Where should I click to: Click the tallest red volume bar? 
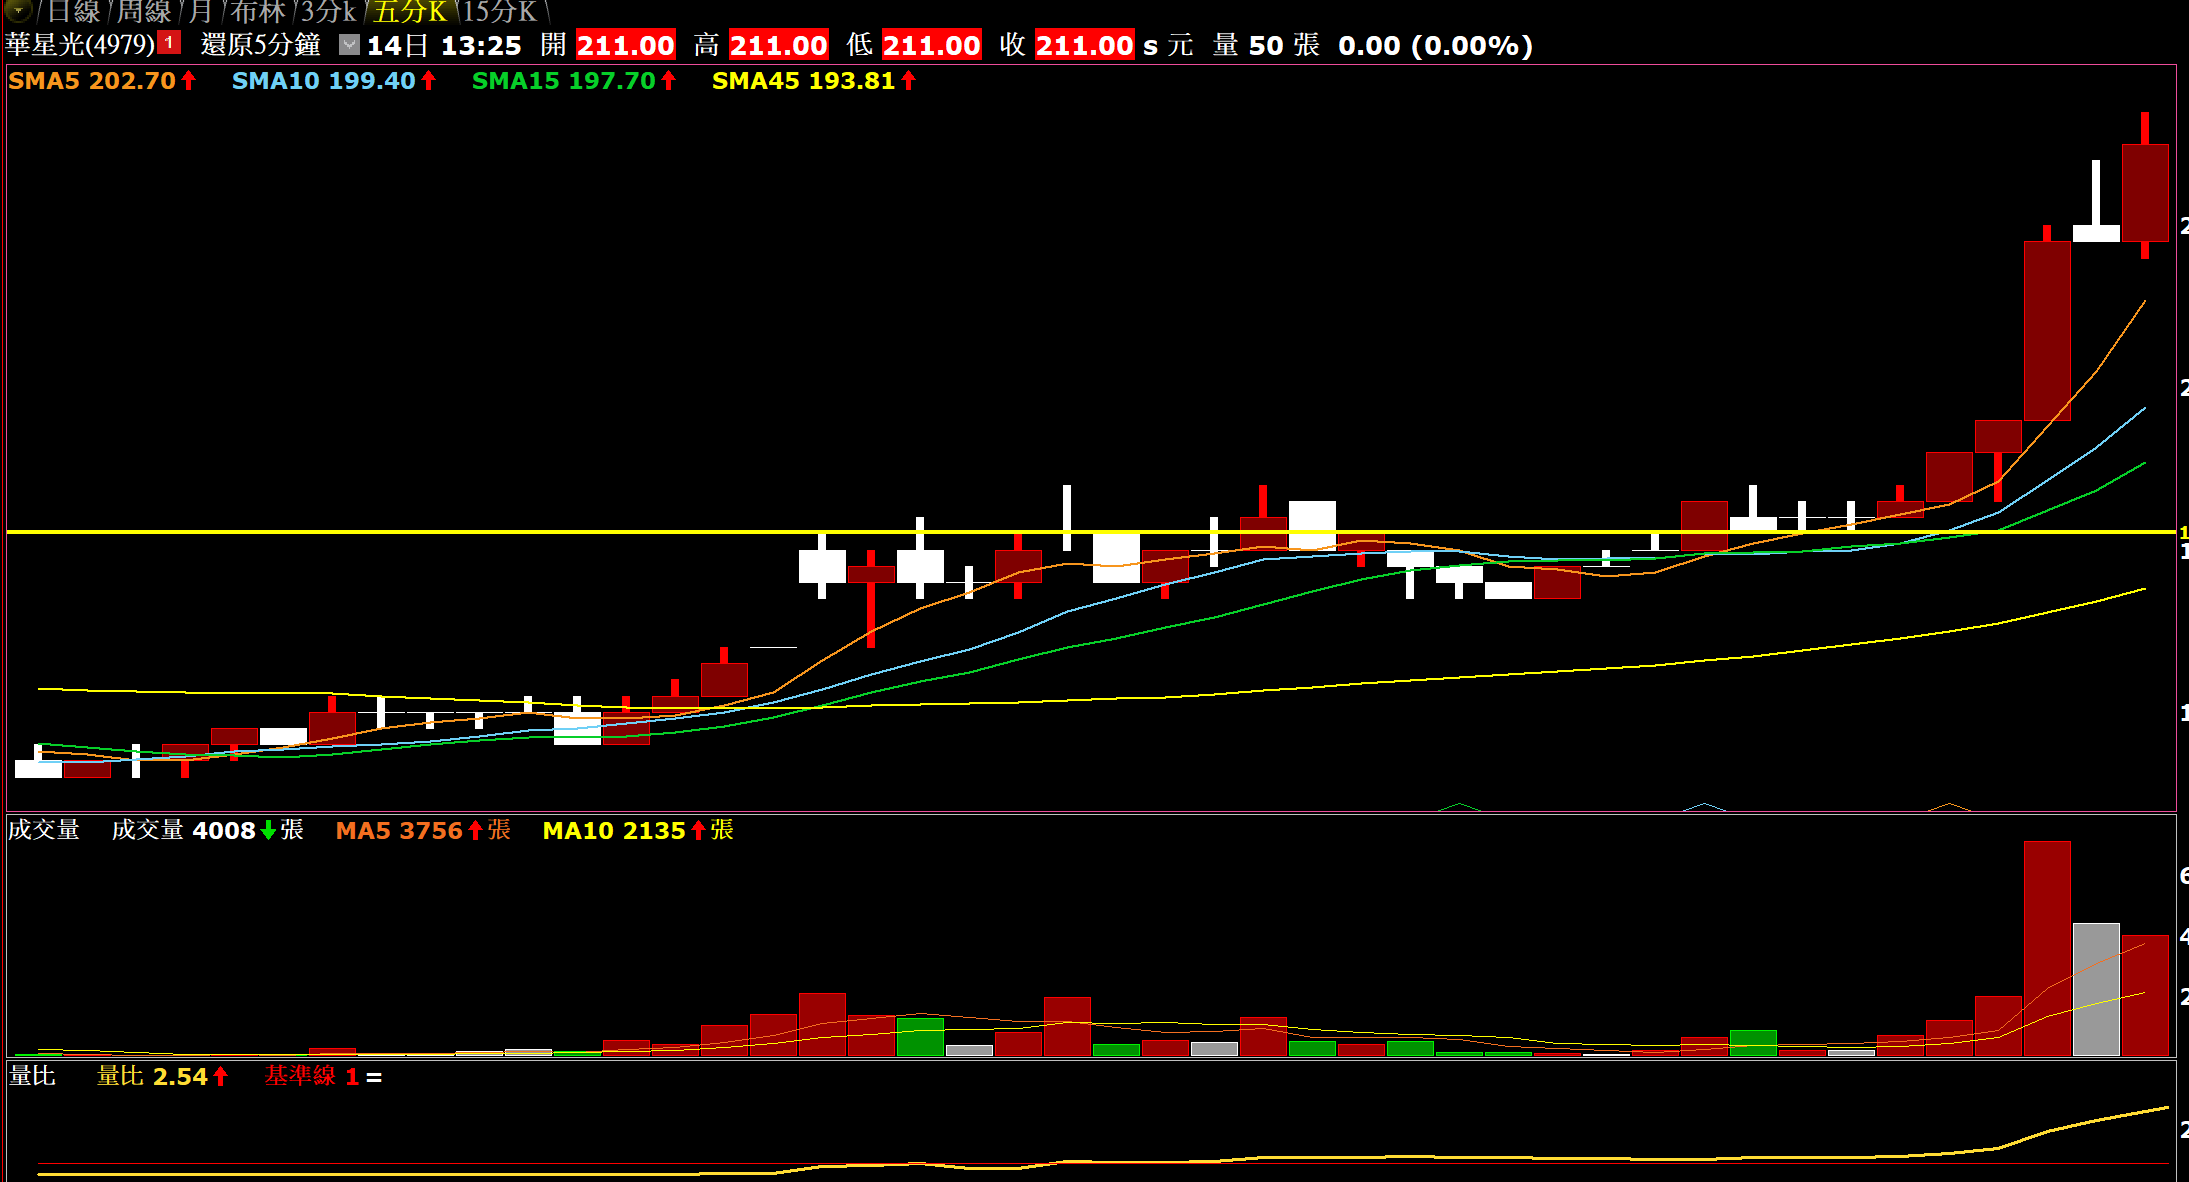point(2046,948)
